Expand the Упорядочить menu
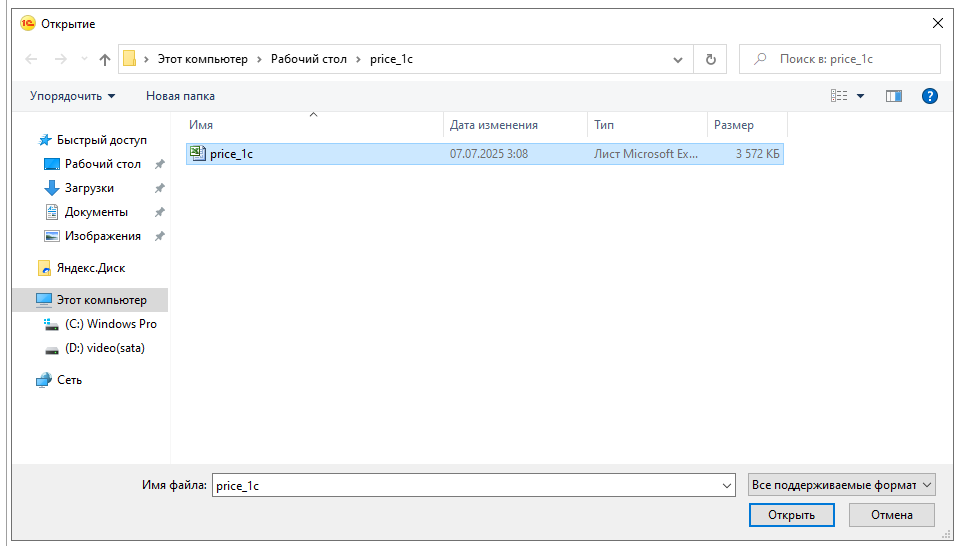The height and width of the screenshot is (546, 964). [x=72, y=96]
